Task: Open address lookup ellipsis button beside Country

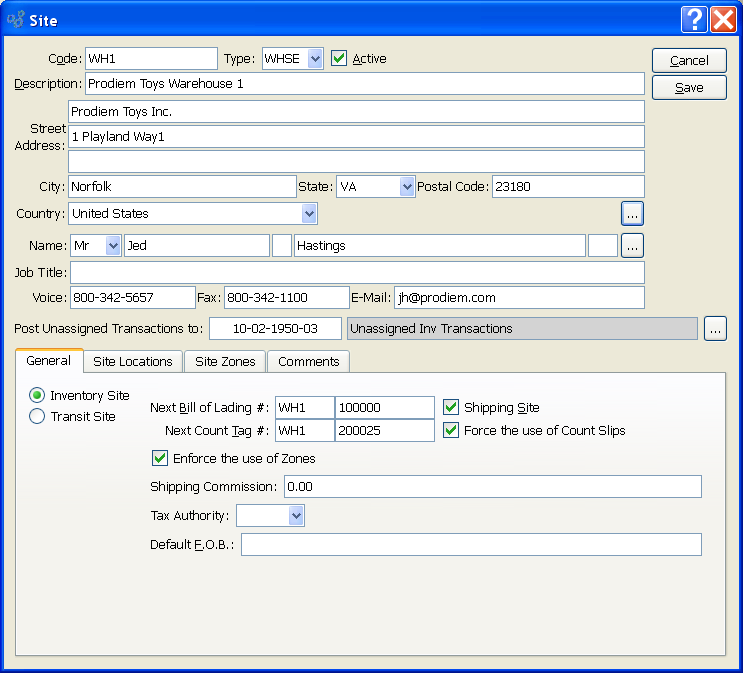Action: (632, 213)
